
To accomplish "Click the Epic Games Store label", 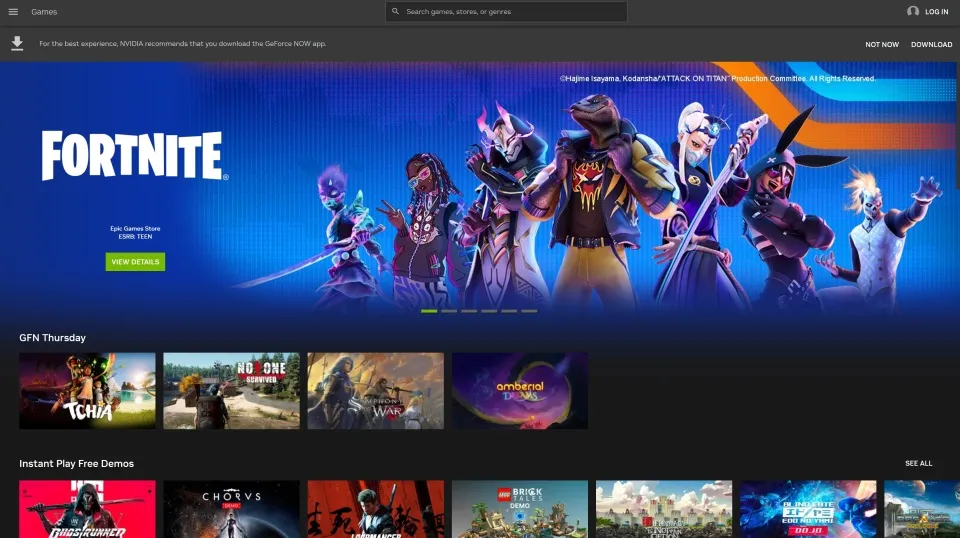I will (135, 228).
